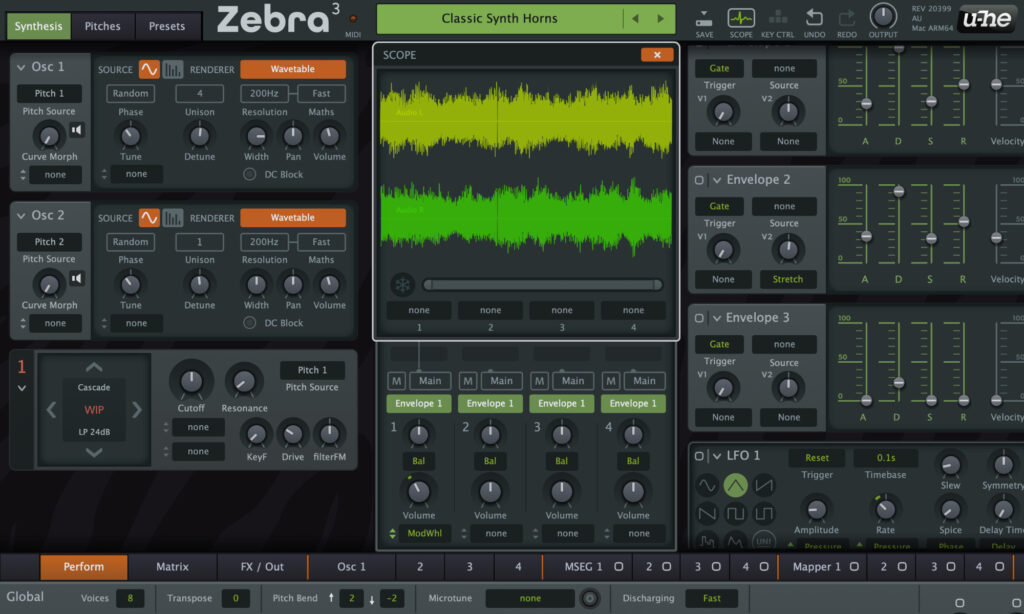Open the Matrix tab in lower bar
The width and height of the screenshot is (1024, 614).
[x=172, y=567]
